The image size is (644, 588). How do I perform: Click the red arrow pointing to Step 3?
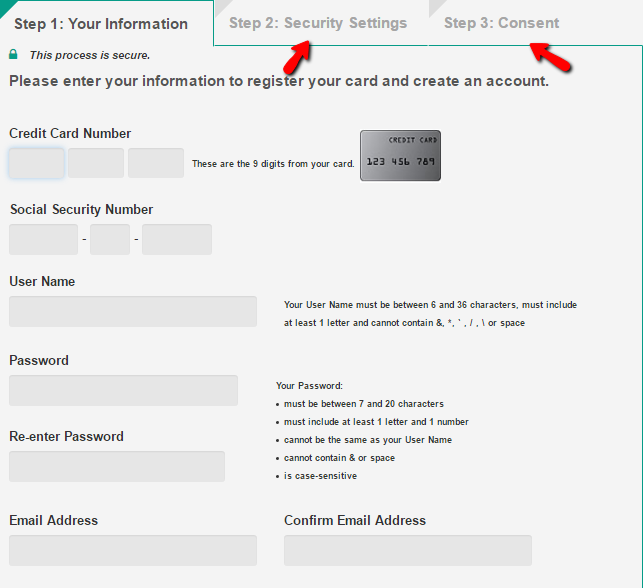point(549,57)
